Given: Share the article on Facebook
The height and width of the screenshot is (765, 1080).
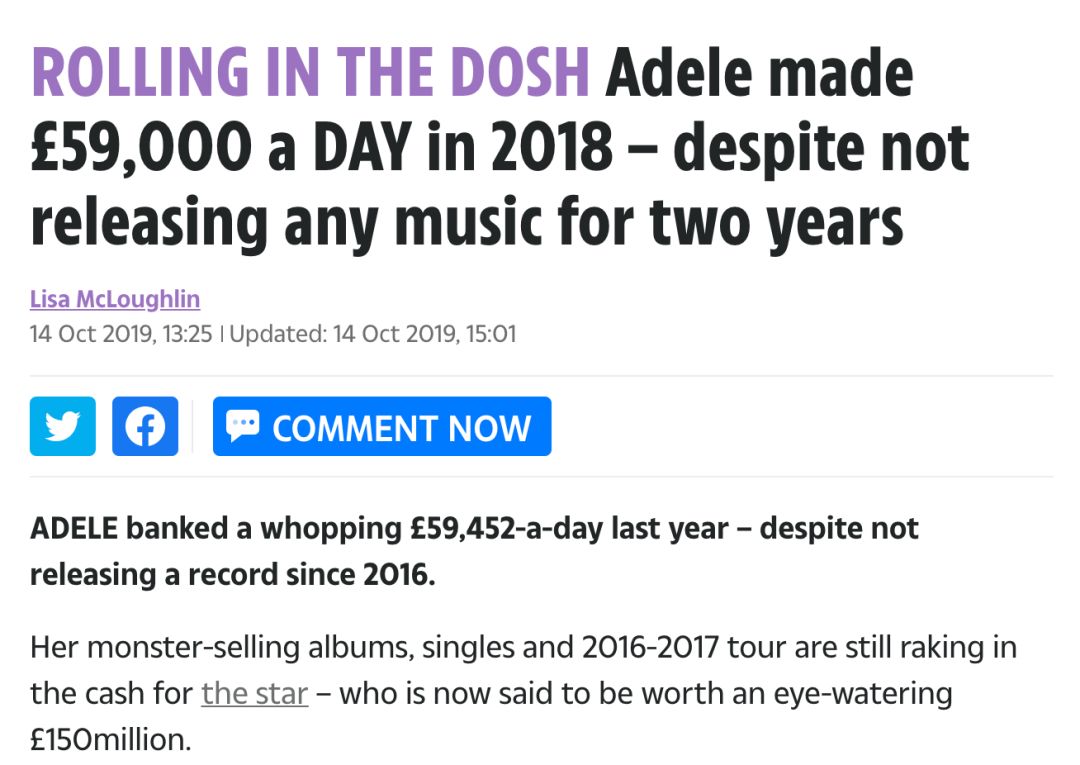Looking at the screenshot, I should pyautogui.click(x=145, y=426).
